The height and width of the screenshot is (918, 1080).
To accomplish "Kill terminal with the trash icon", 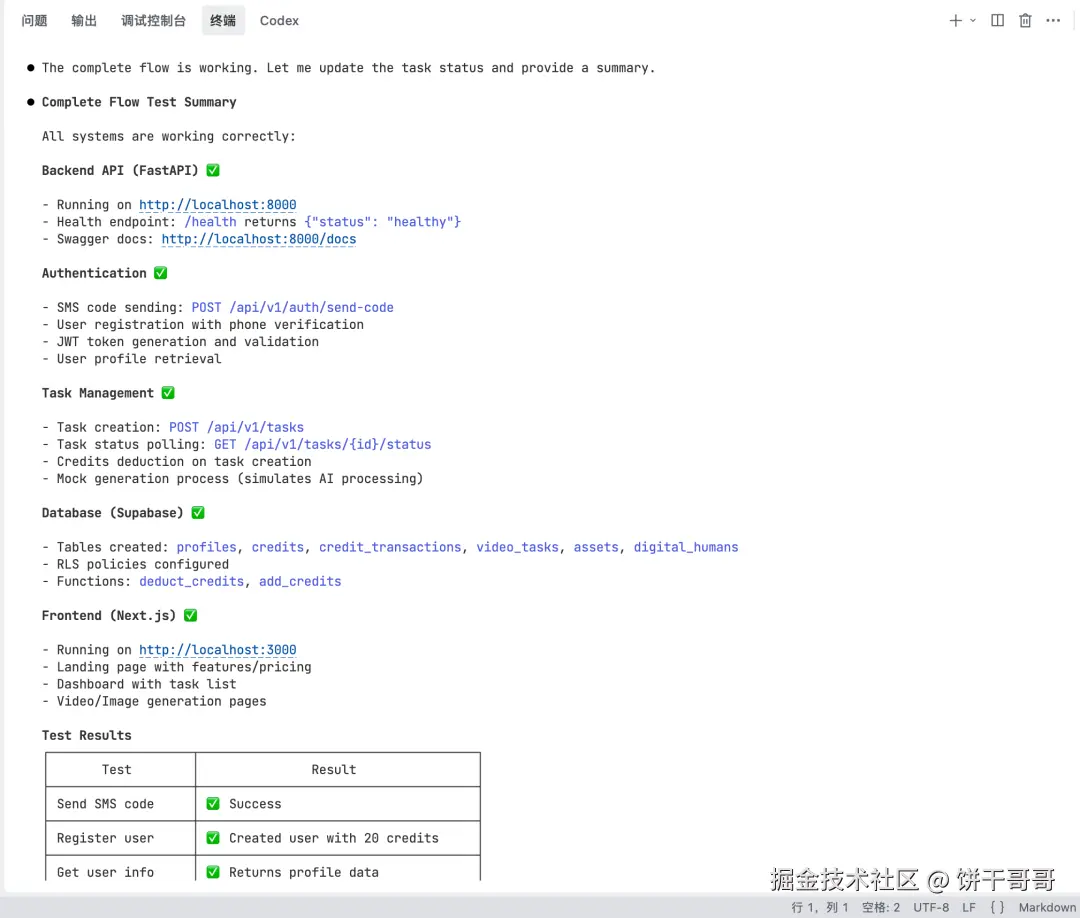I will pos(1025,20).
